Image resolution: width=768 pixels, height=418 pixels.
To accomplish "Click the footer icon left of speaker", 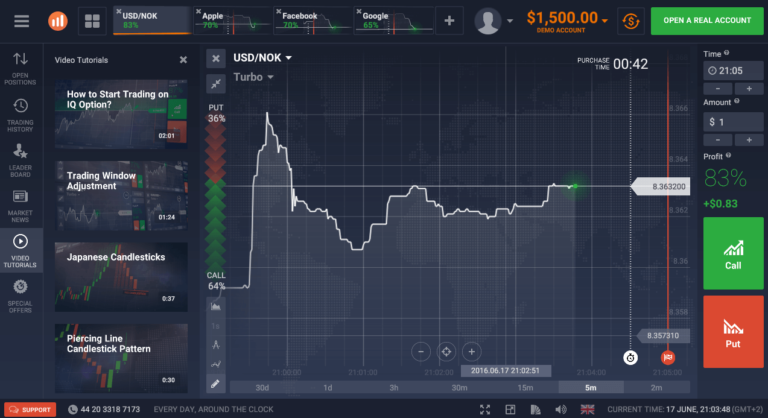I will [x=536, y=409].
